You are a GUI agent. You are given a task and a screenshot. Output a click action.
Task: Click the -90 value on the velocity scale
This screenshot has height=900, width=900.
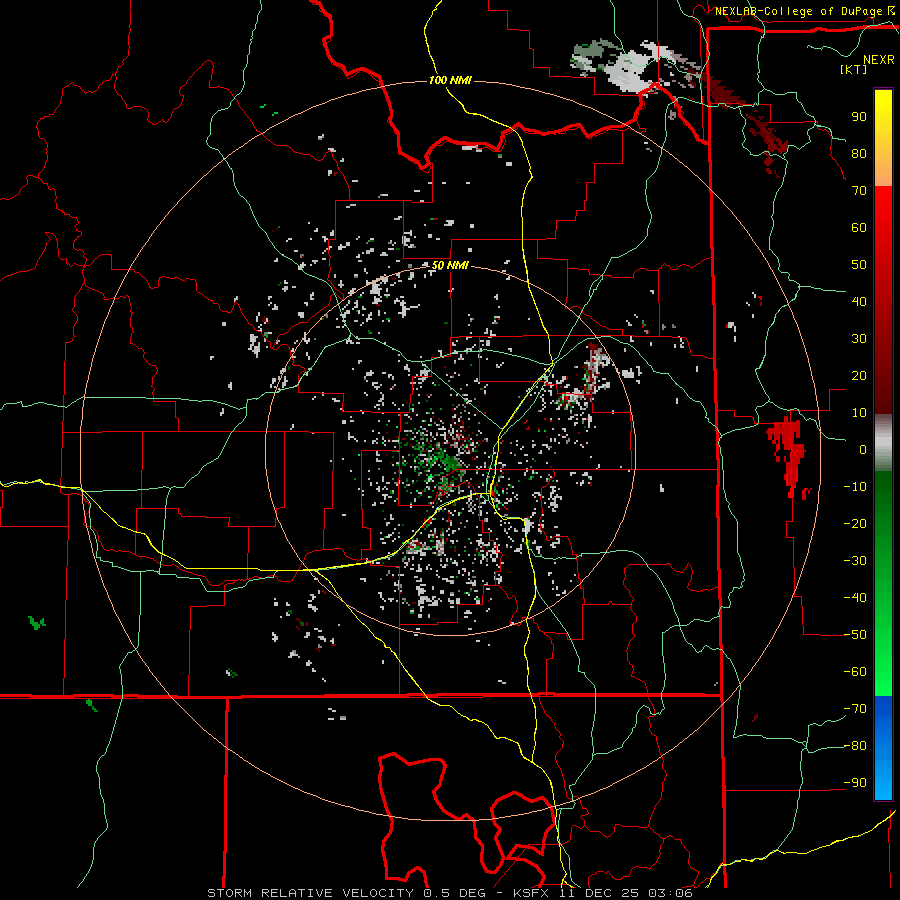pyautogui.click(x=855, y=783)
